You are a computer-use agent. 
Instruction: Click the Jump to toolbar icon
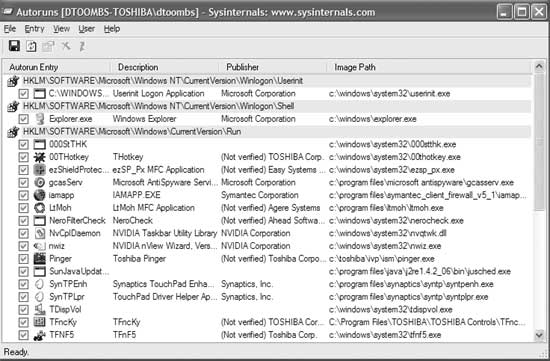82,46
